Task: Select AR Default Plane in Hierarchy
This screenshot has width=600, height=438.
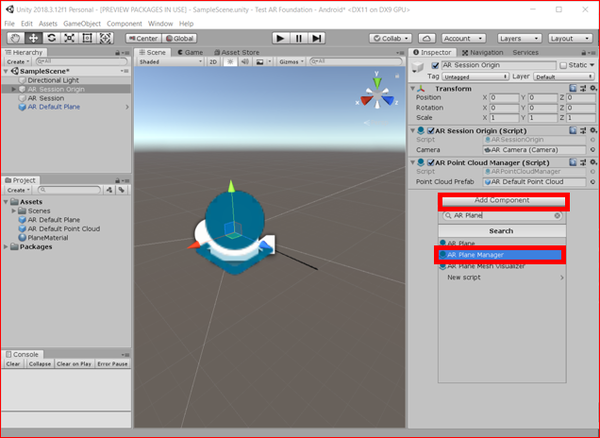Action: pos(54,107)
